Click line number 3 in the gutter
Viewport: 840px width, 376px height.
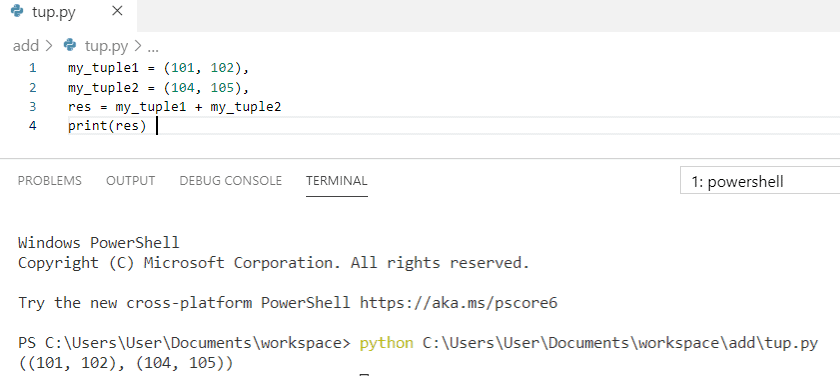pyautogui.click(x=33, y=107)
